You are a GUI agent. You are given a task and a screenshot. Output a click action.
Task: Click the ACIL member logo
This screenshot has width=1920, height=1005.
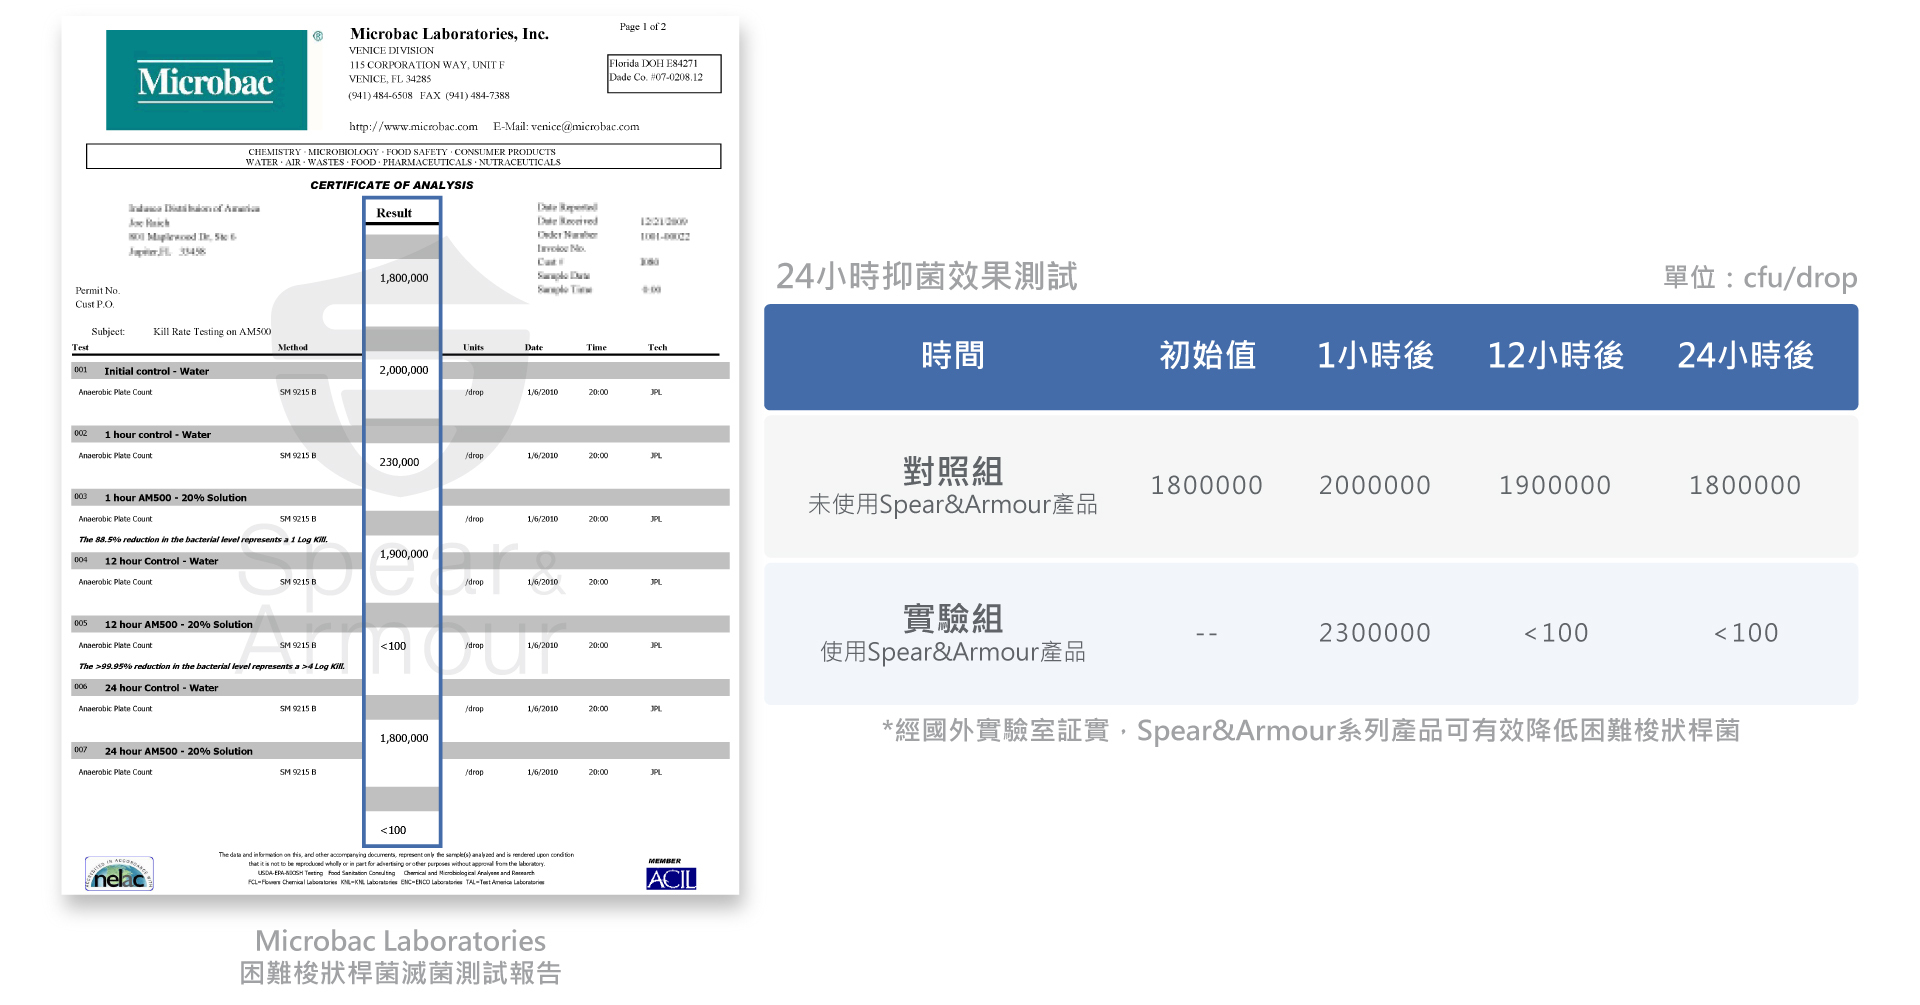[x=670, y=878]
